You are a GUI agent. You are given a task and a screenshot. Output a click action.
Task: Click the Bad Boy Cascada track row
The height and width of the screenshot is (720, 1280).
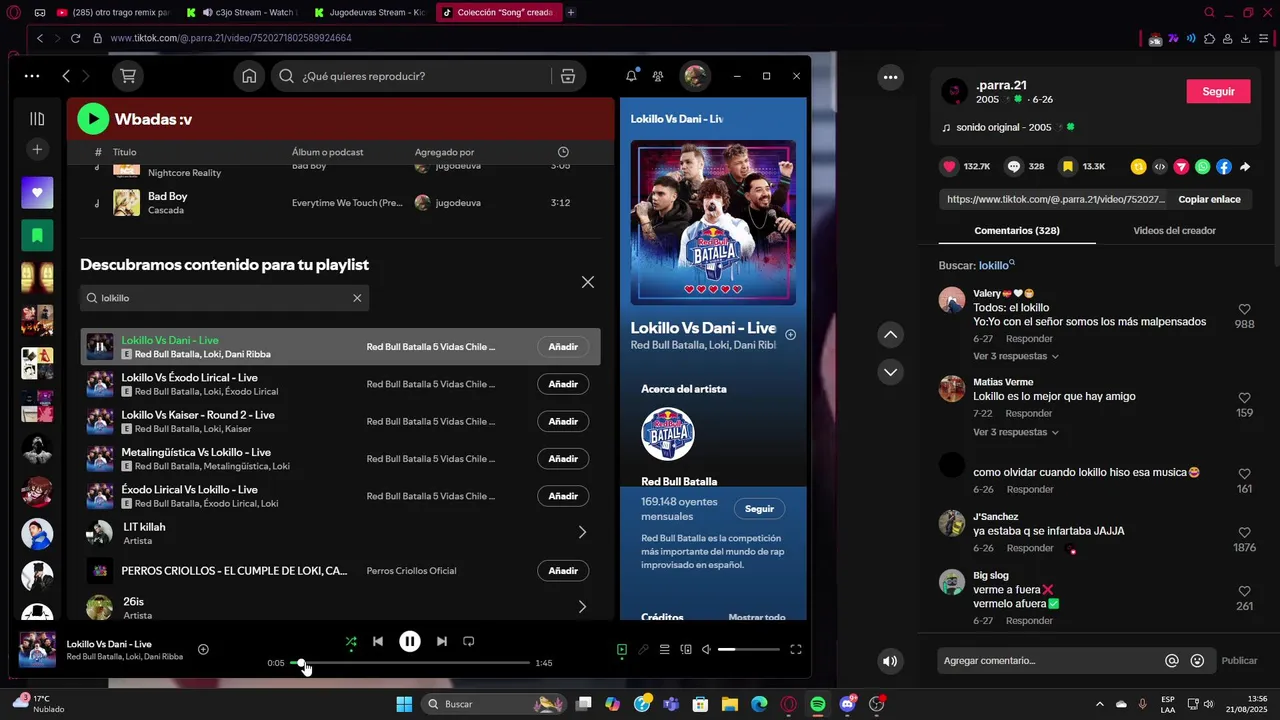coord(340,203)
